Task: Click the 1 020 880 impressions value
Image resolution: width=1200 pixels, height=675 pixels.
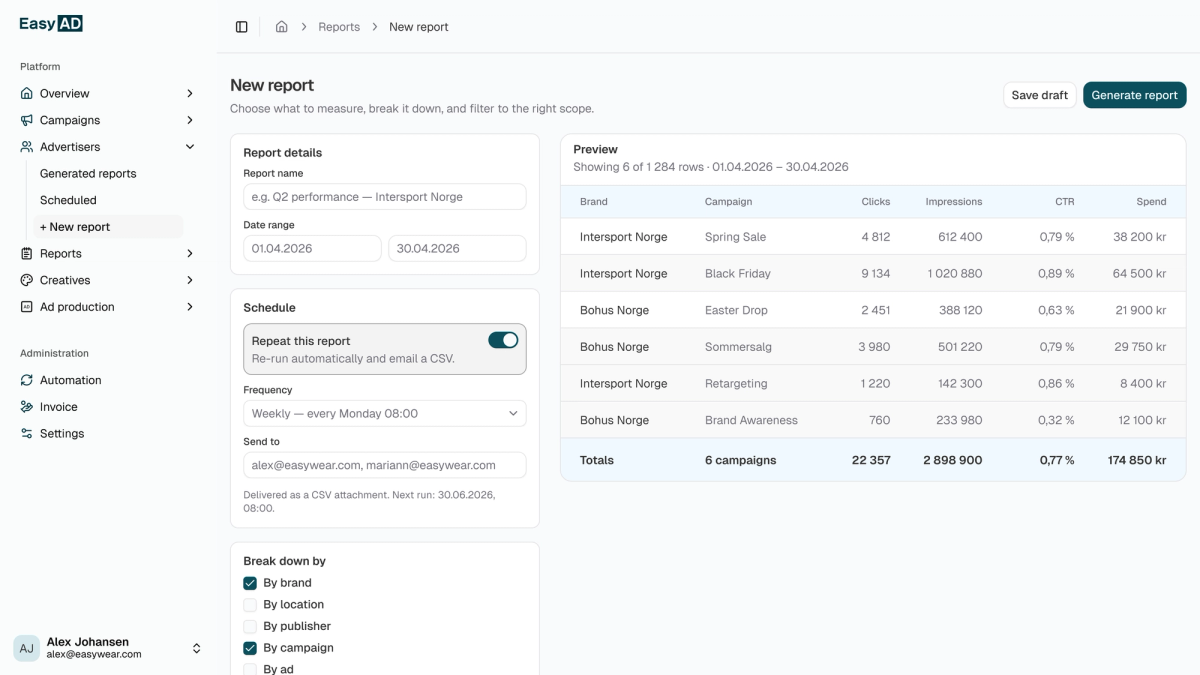Action: pos(955,274)
